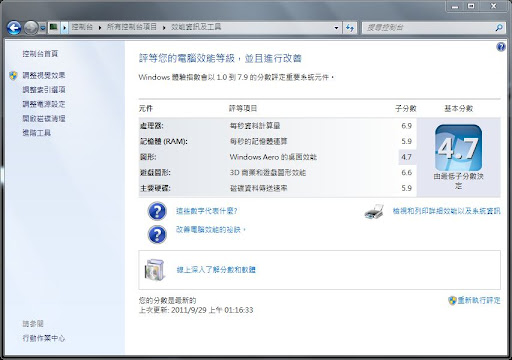Open Help via the blue question icon

(x=501, y=47)
